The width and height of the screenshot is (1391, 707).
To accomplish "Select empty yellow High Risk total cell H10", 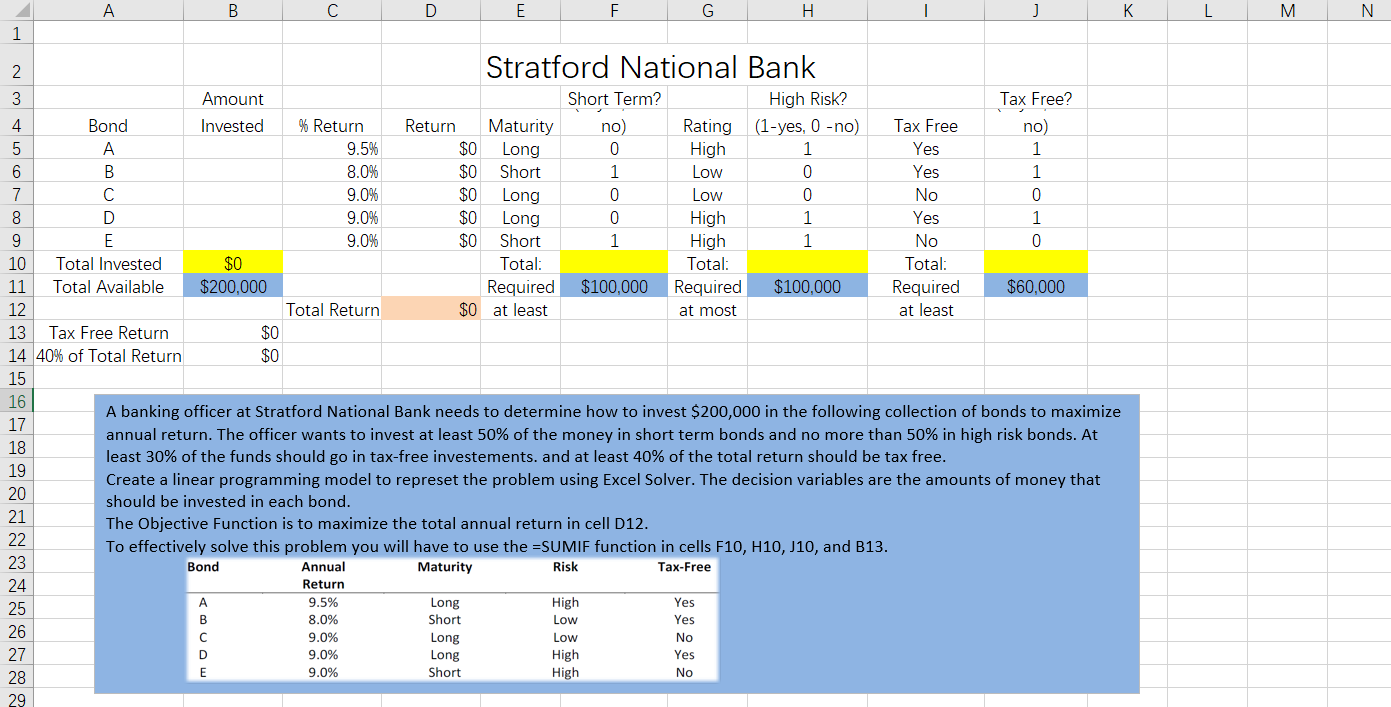I will (x=807, y=263).
